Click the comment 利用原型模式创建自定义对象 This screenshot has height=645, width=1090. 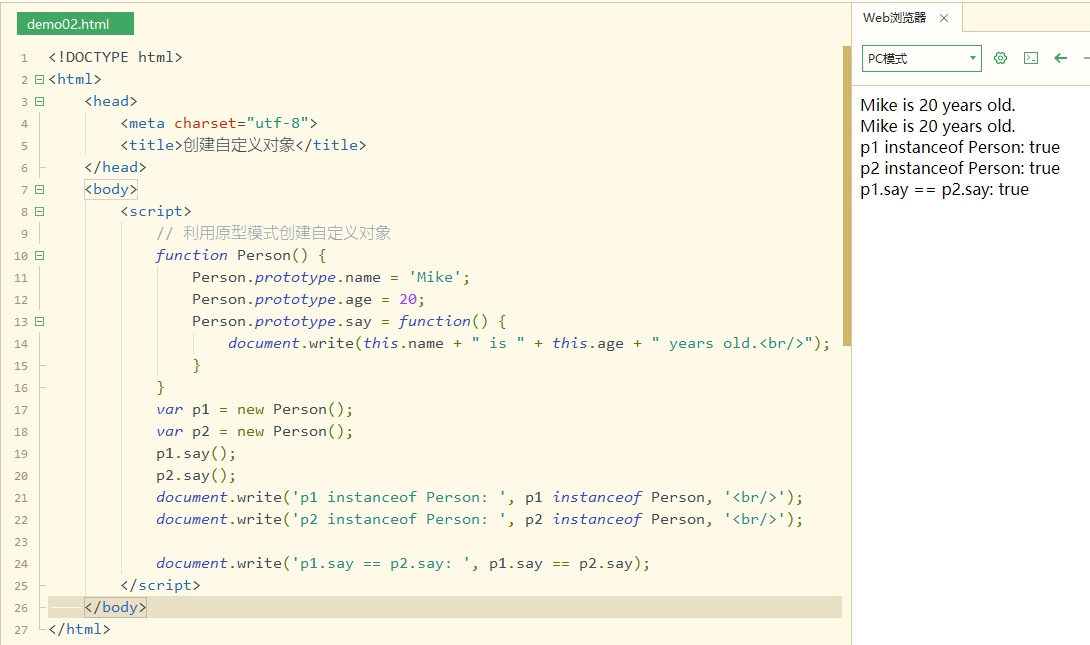[x=273, y=233]
